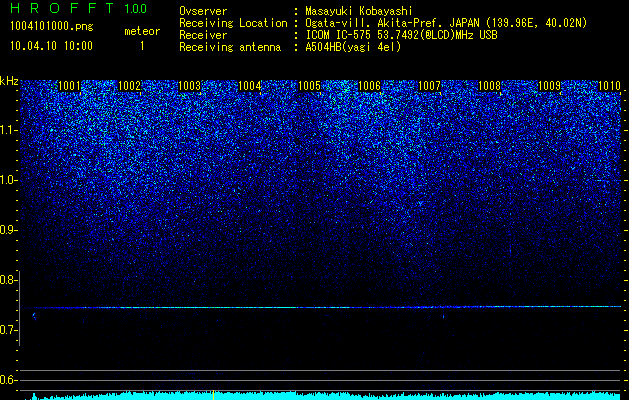Click the date stamp 10.04.10 10:00

(x=51, y=46)
